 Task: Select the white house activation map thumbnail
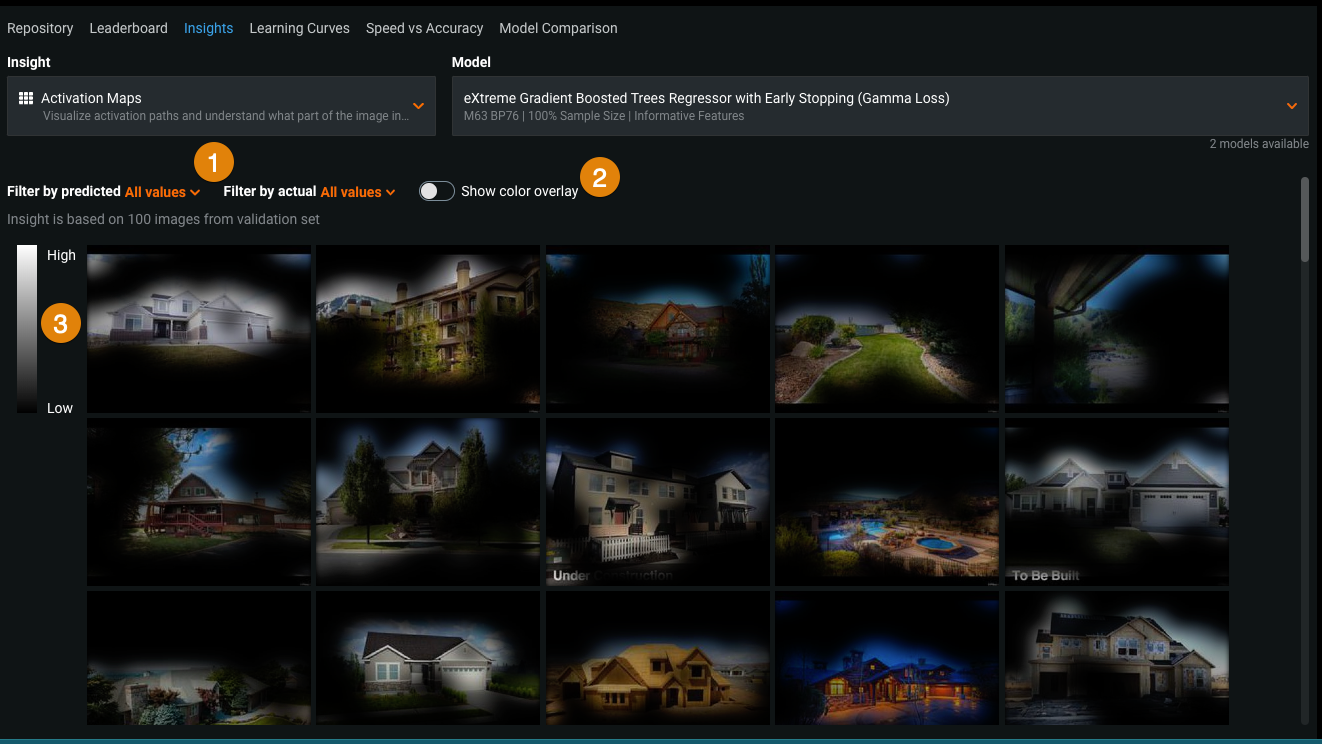(x=198, y=329)
